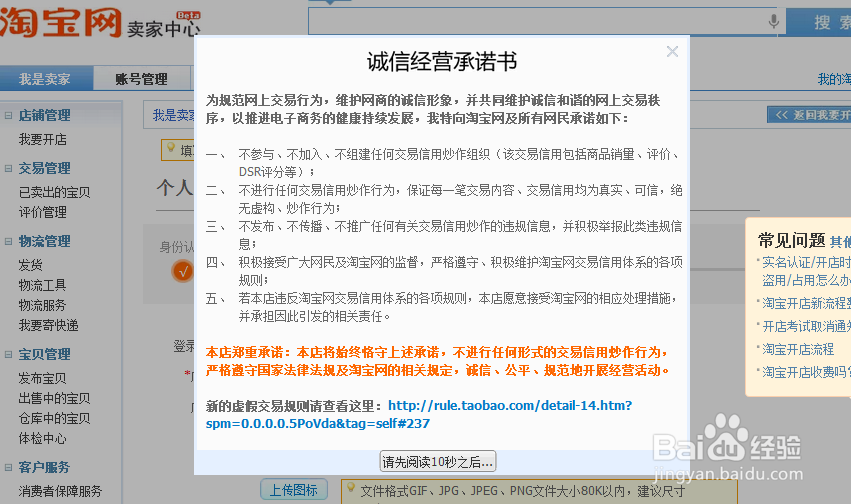Focus the top search input field
This screenshot has width=851, height=504.
[x=540, y=22]
